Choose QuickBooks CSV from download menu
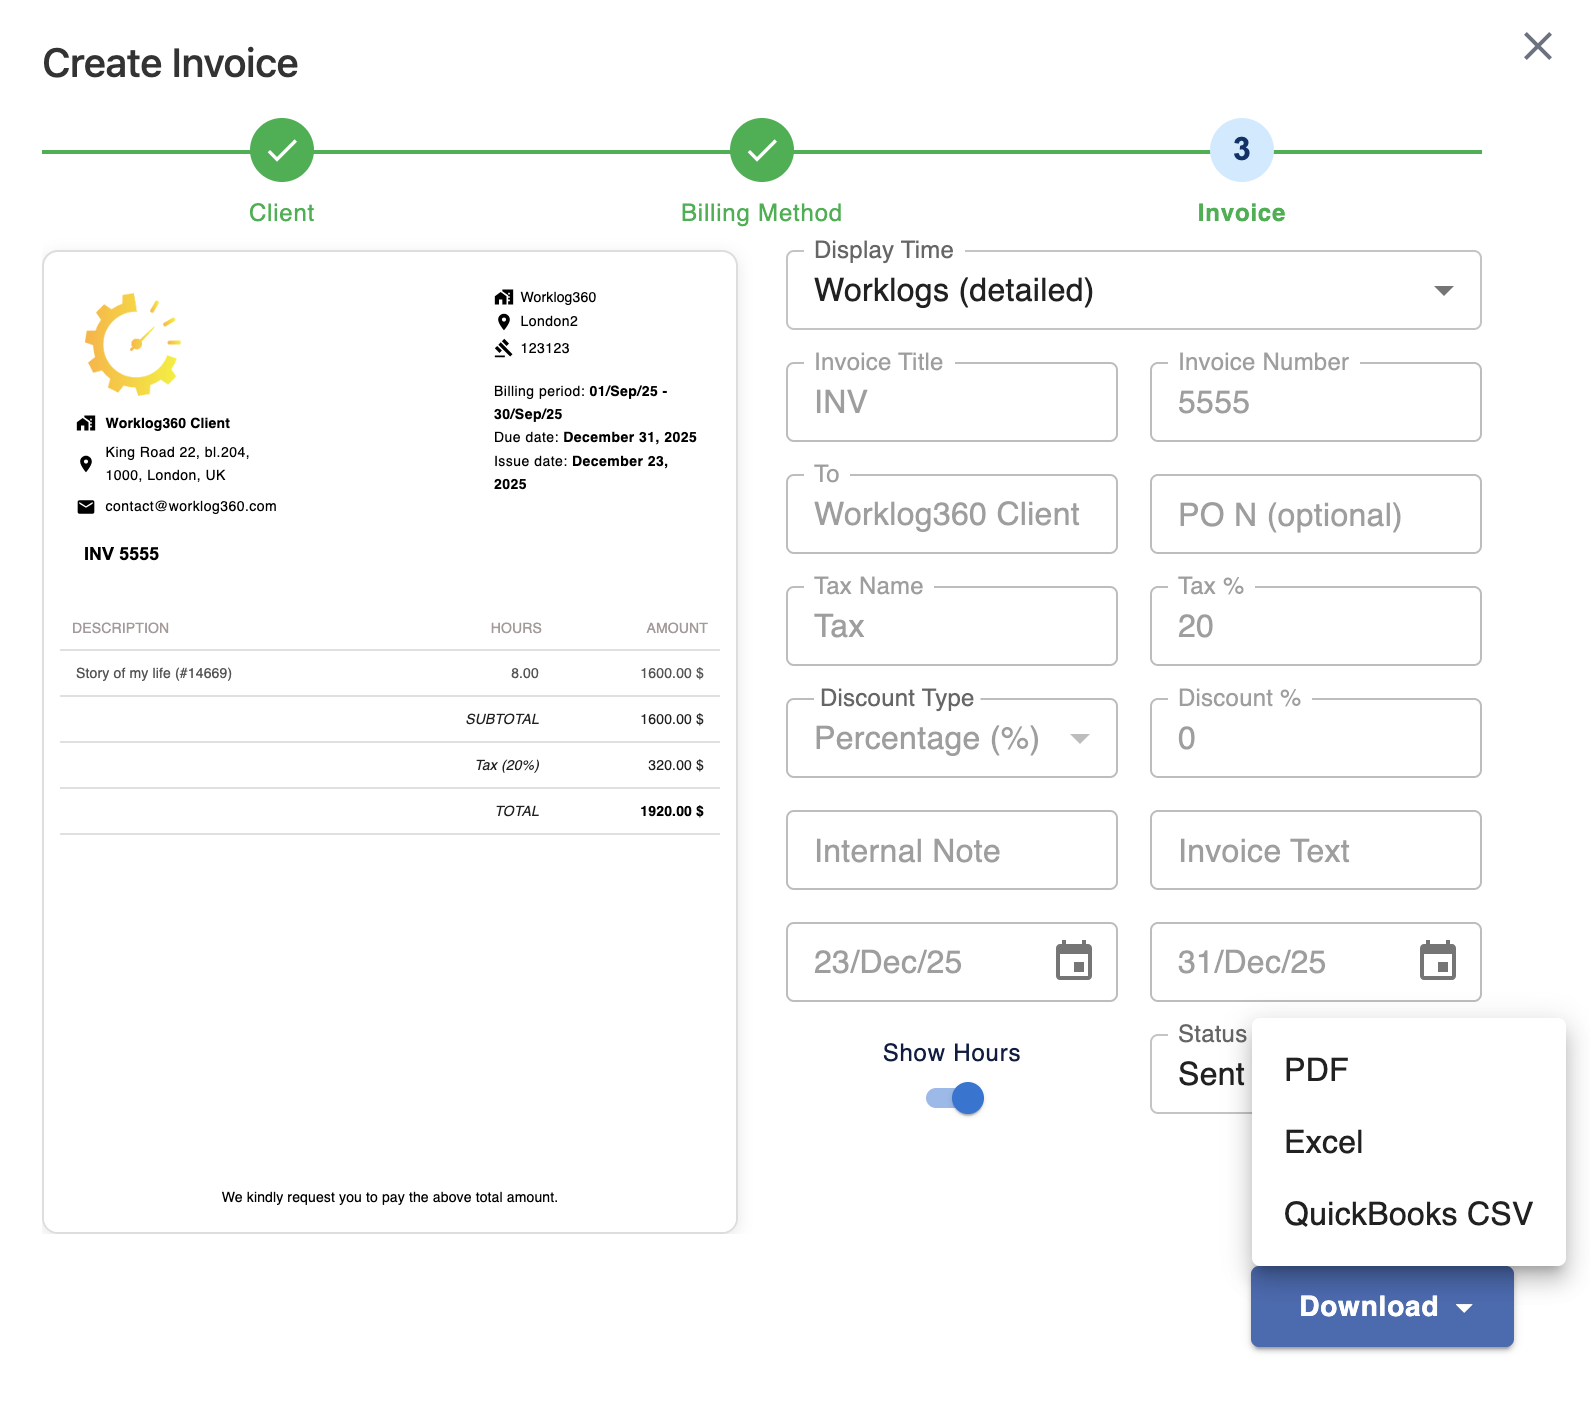 point(1408,1214)
